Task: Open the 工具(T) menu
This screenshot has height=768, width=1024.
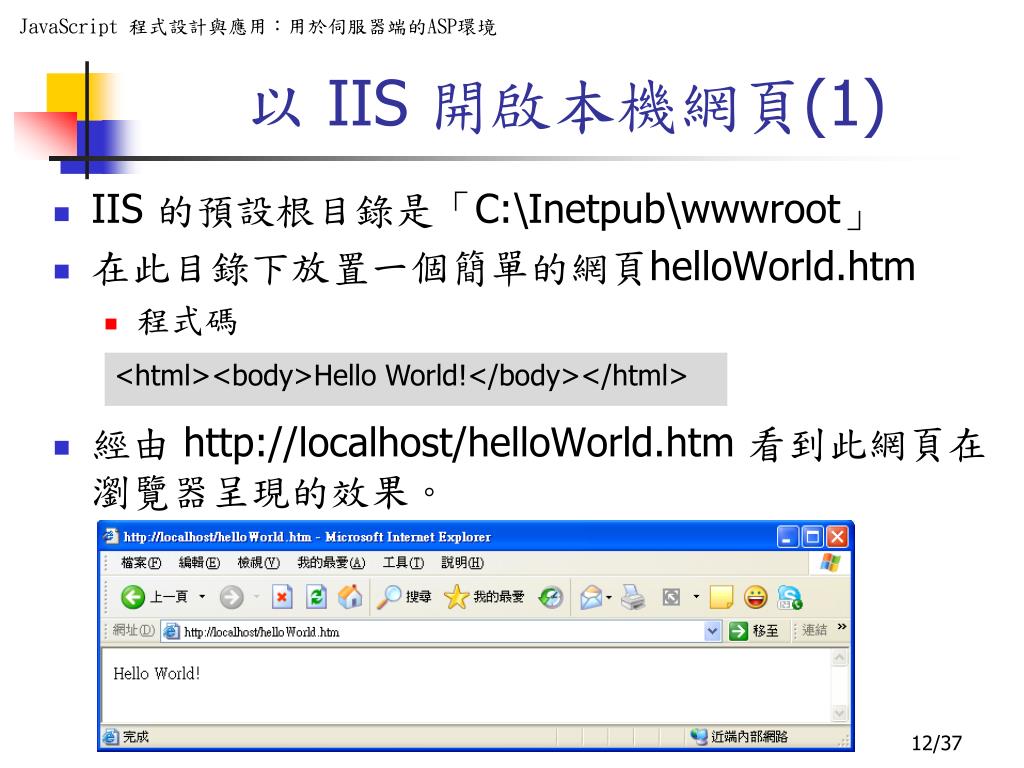Action: pos(403,563)
